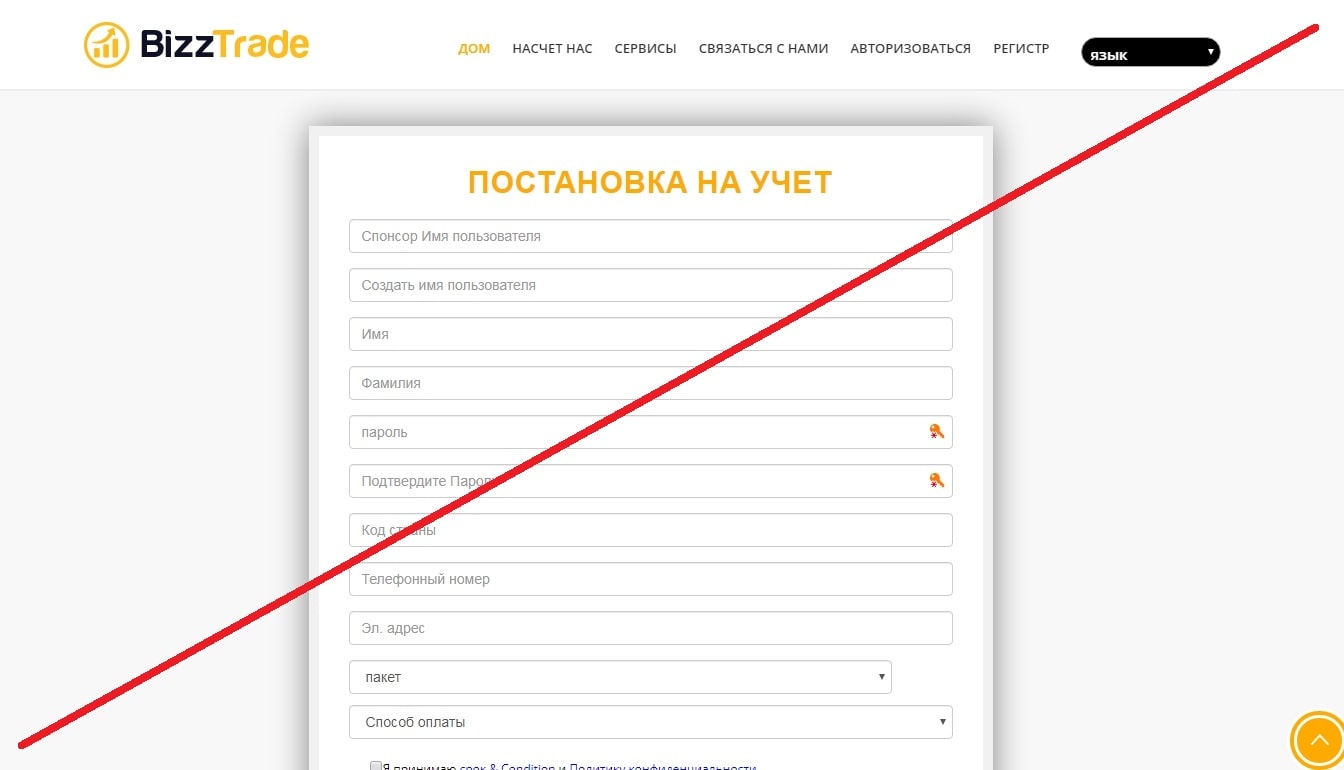Image resolution: width=1344 pixels, height=770 pixels.
Task: Go to the ДОМ menu item
Action: [x=474, y=48]
